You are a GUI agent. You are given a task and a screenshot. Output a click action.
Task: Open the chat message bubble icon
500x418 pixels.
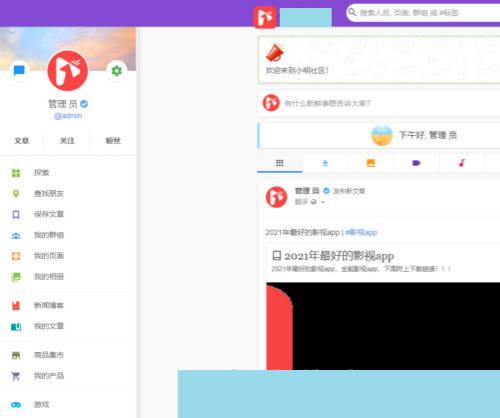tap(19, 71)
